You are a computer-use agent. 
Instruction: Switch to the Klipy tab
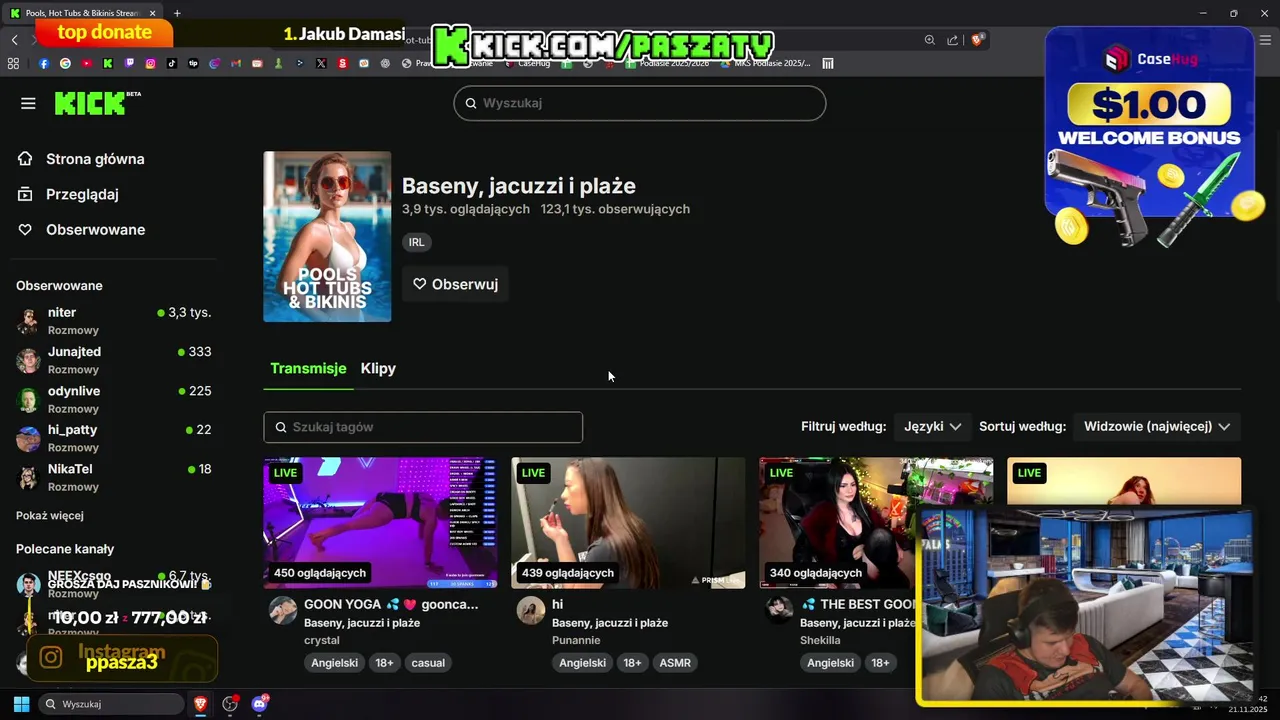click(x=378, y=368)
